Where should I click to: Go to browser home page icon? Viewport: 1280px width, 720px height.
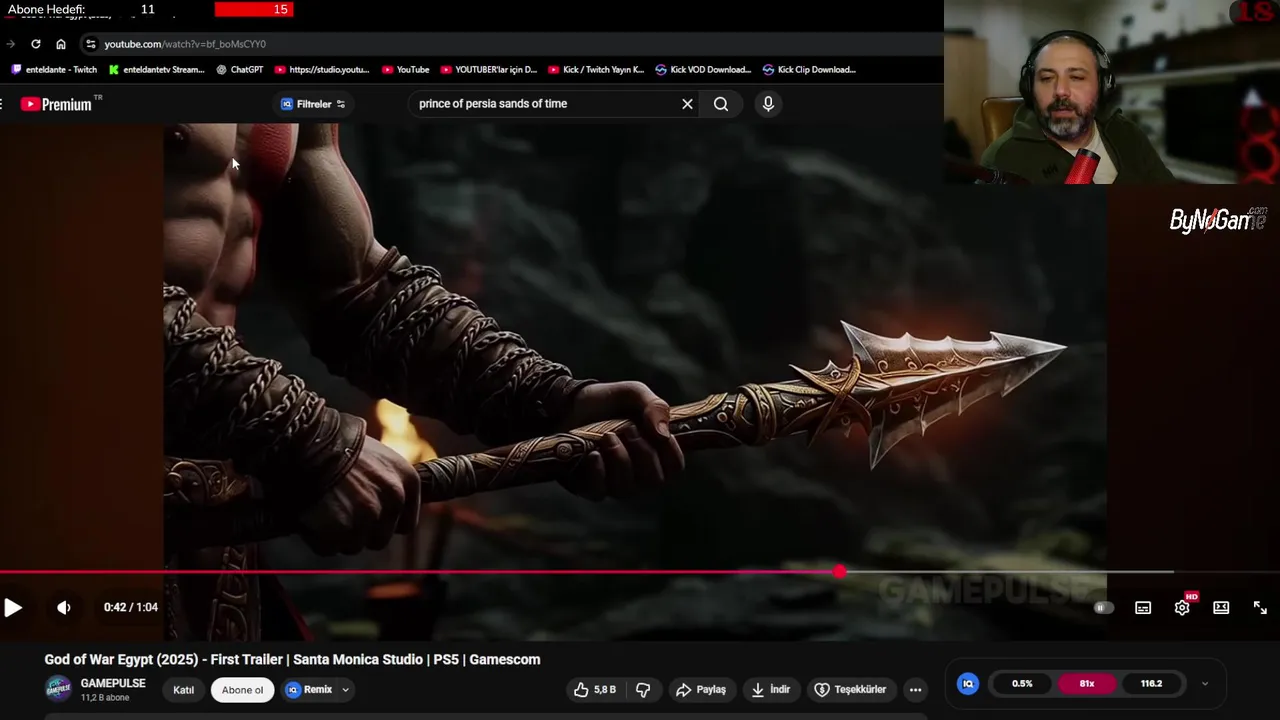[61, 44]
